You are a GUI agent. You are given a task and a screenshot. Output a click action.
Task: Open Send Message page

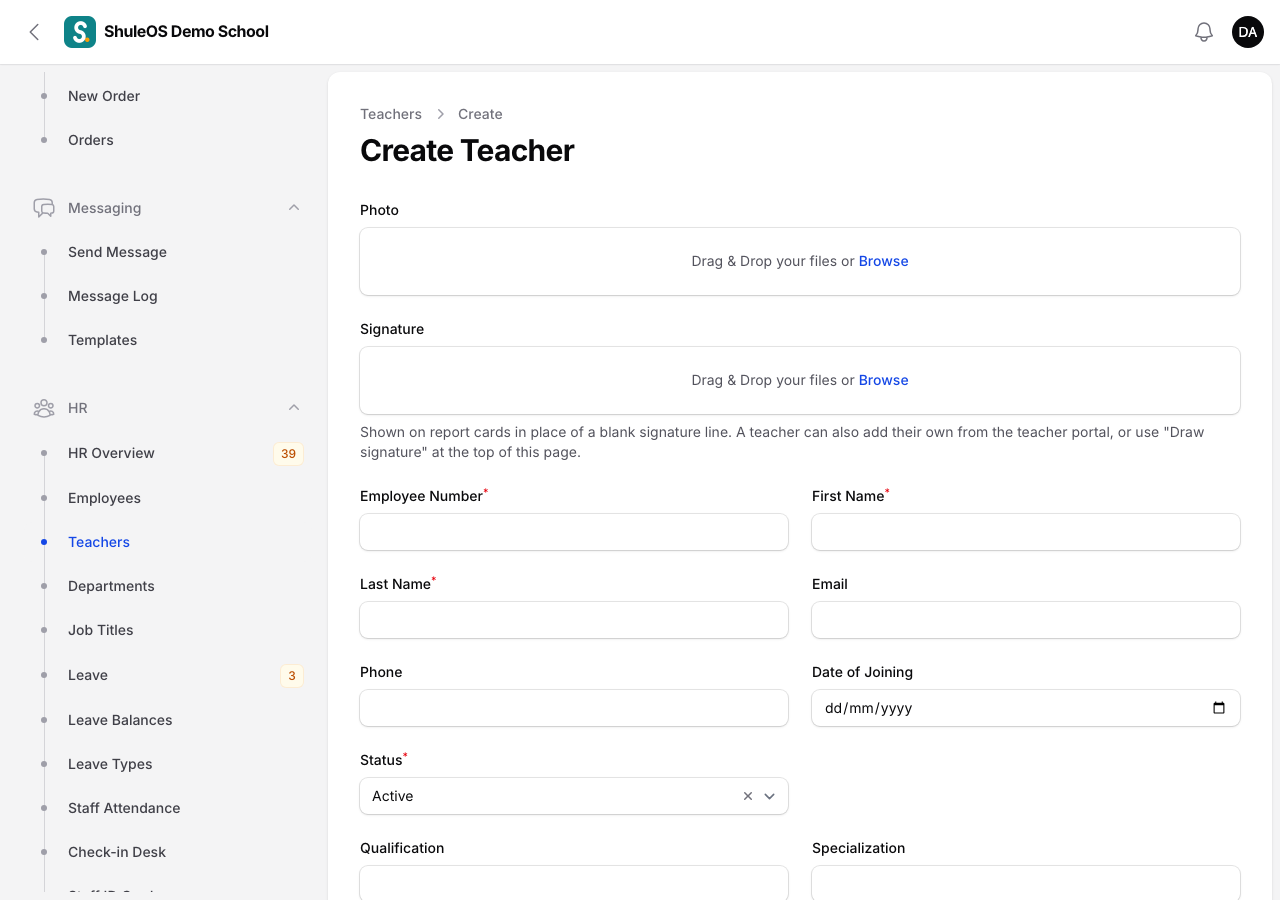point(117,252)
